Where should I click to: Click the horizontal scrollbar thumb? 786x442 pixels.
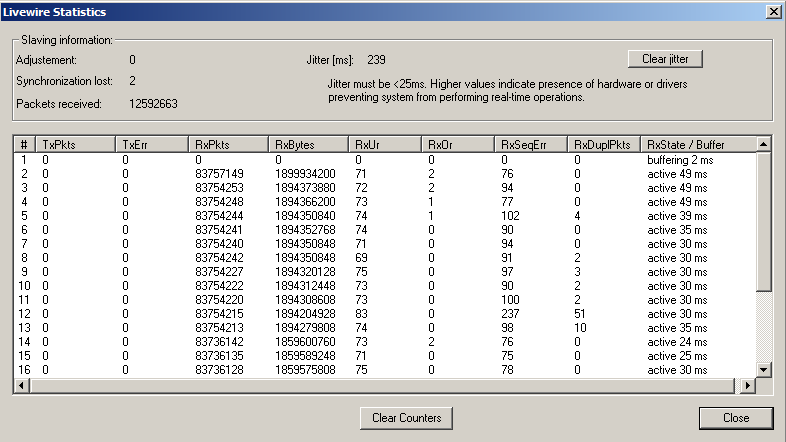coord(382,385)
